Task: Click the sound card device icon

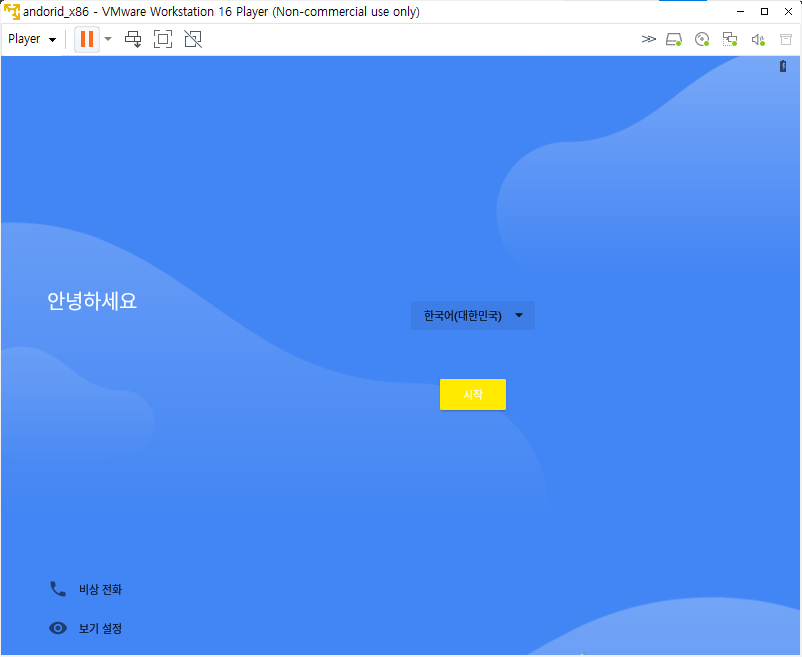Action: pos(758,39)
